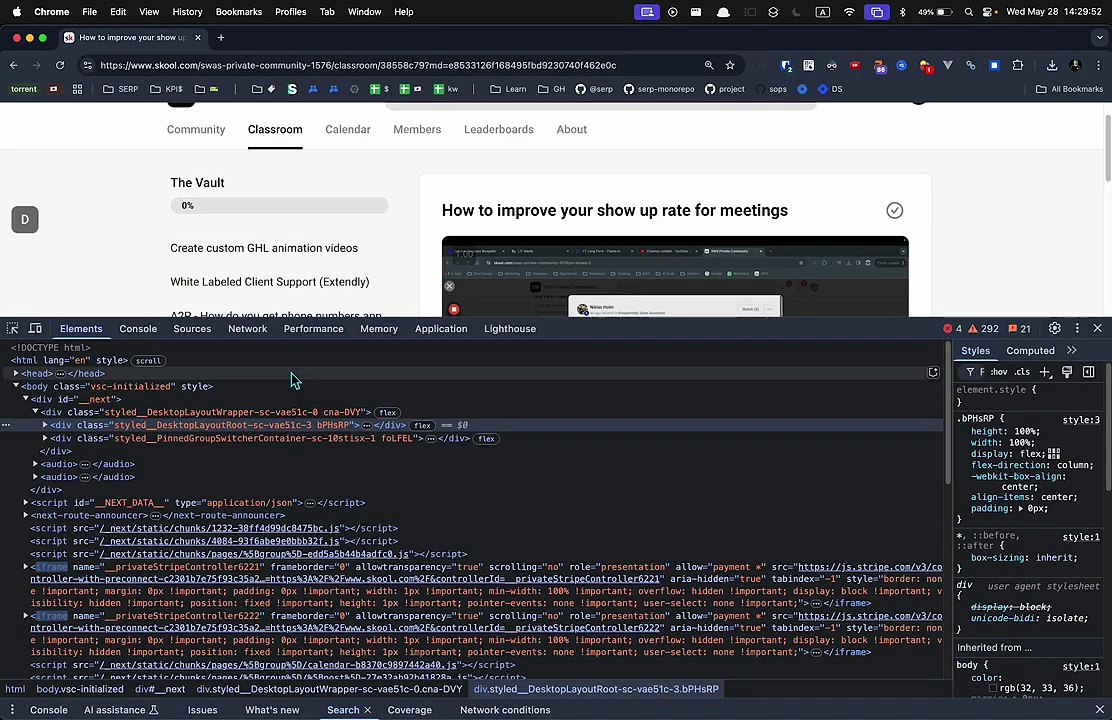Click the issues count badge showing 21
This screenshot has width=1112, height=720.
1020,328
